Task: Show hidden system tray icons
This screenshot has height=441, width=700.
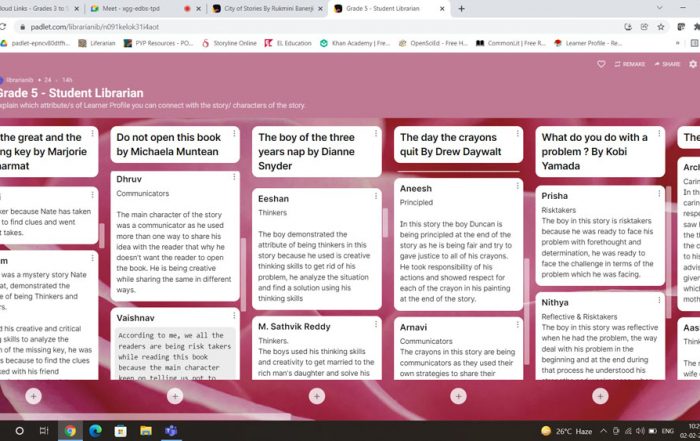Action: 603,431
